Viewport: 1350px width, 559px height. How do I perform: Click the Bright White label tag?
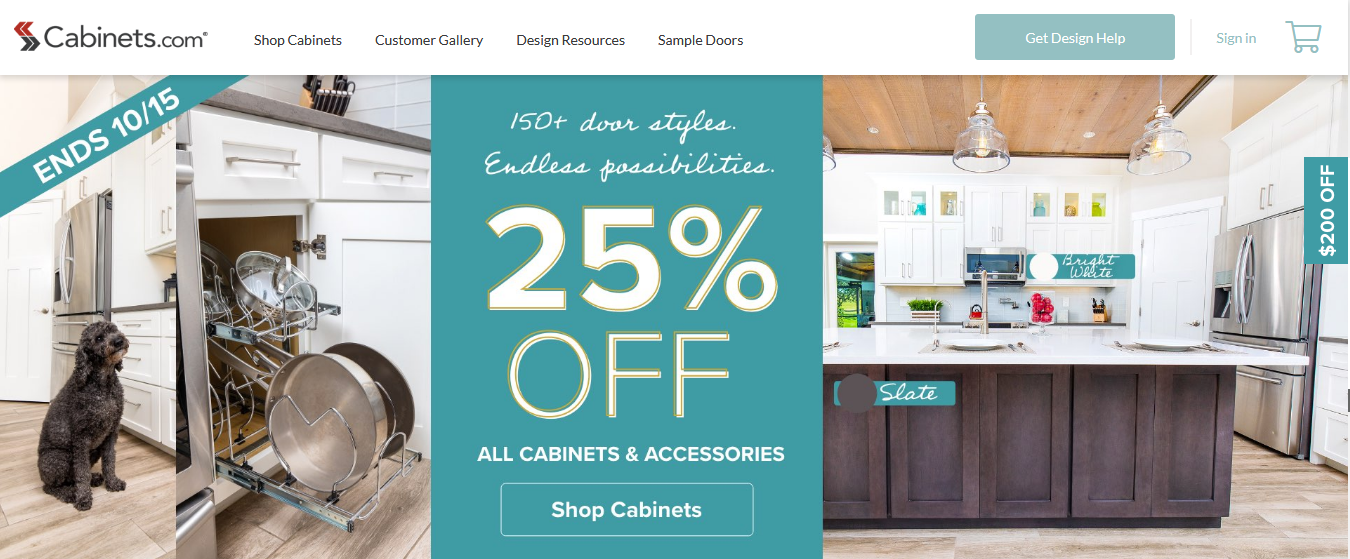[x=1081, y=266]
